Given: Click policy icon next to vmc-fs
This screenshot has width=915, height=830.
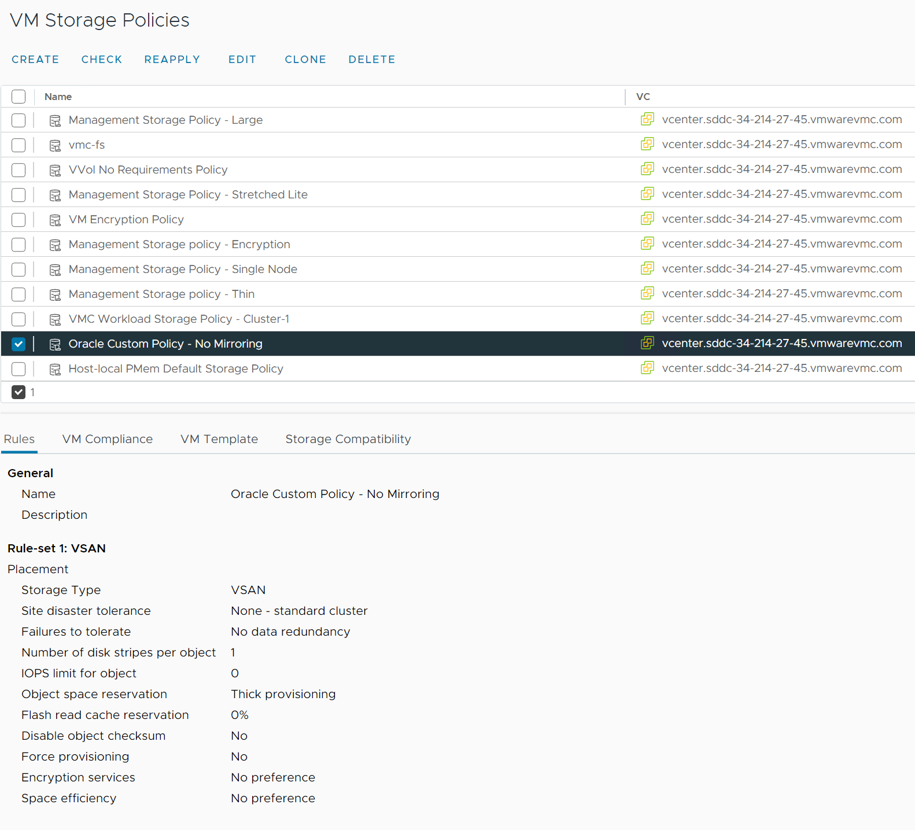Looking at the screenshot, I should click(x=55, y=145).
